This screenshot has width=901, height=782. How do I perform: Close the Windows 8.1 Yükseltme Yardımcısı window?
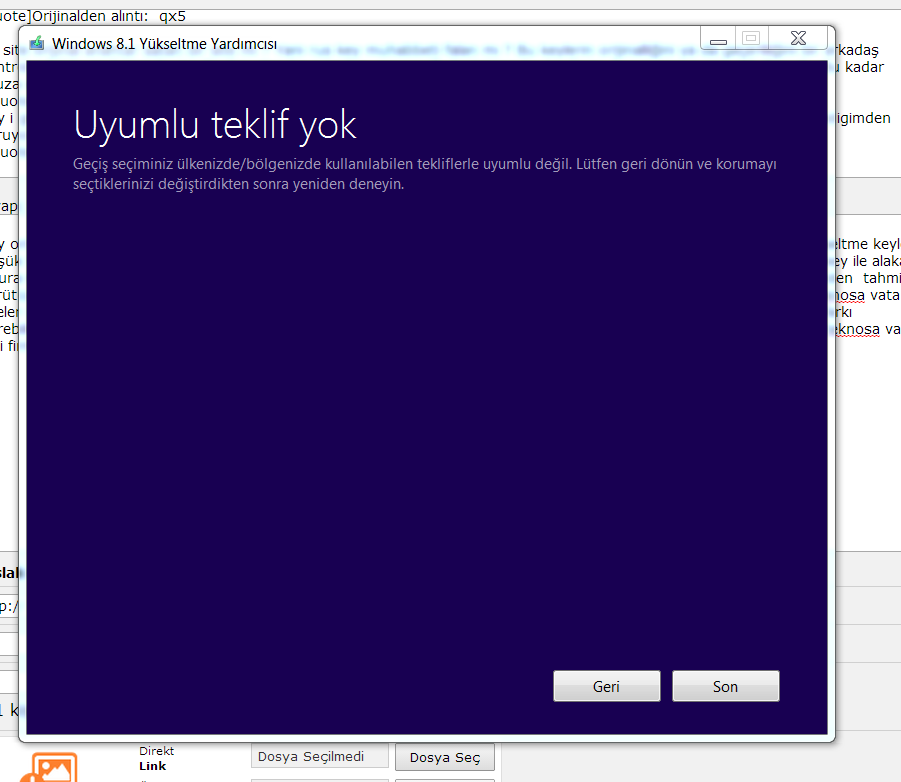pos(798,38)
